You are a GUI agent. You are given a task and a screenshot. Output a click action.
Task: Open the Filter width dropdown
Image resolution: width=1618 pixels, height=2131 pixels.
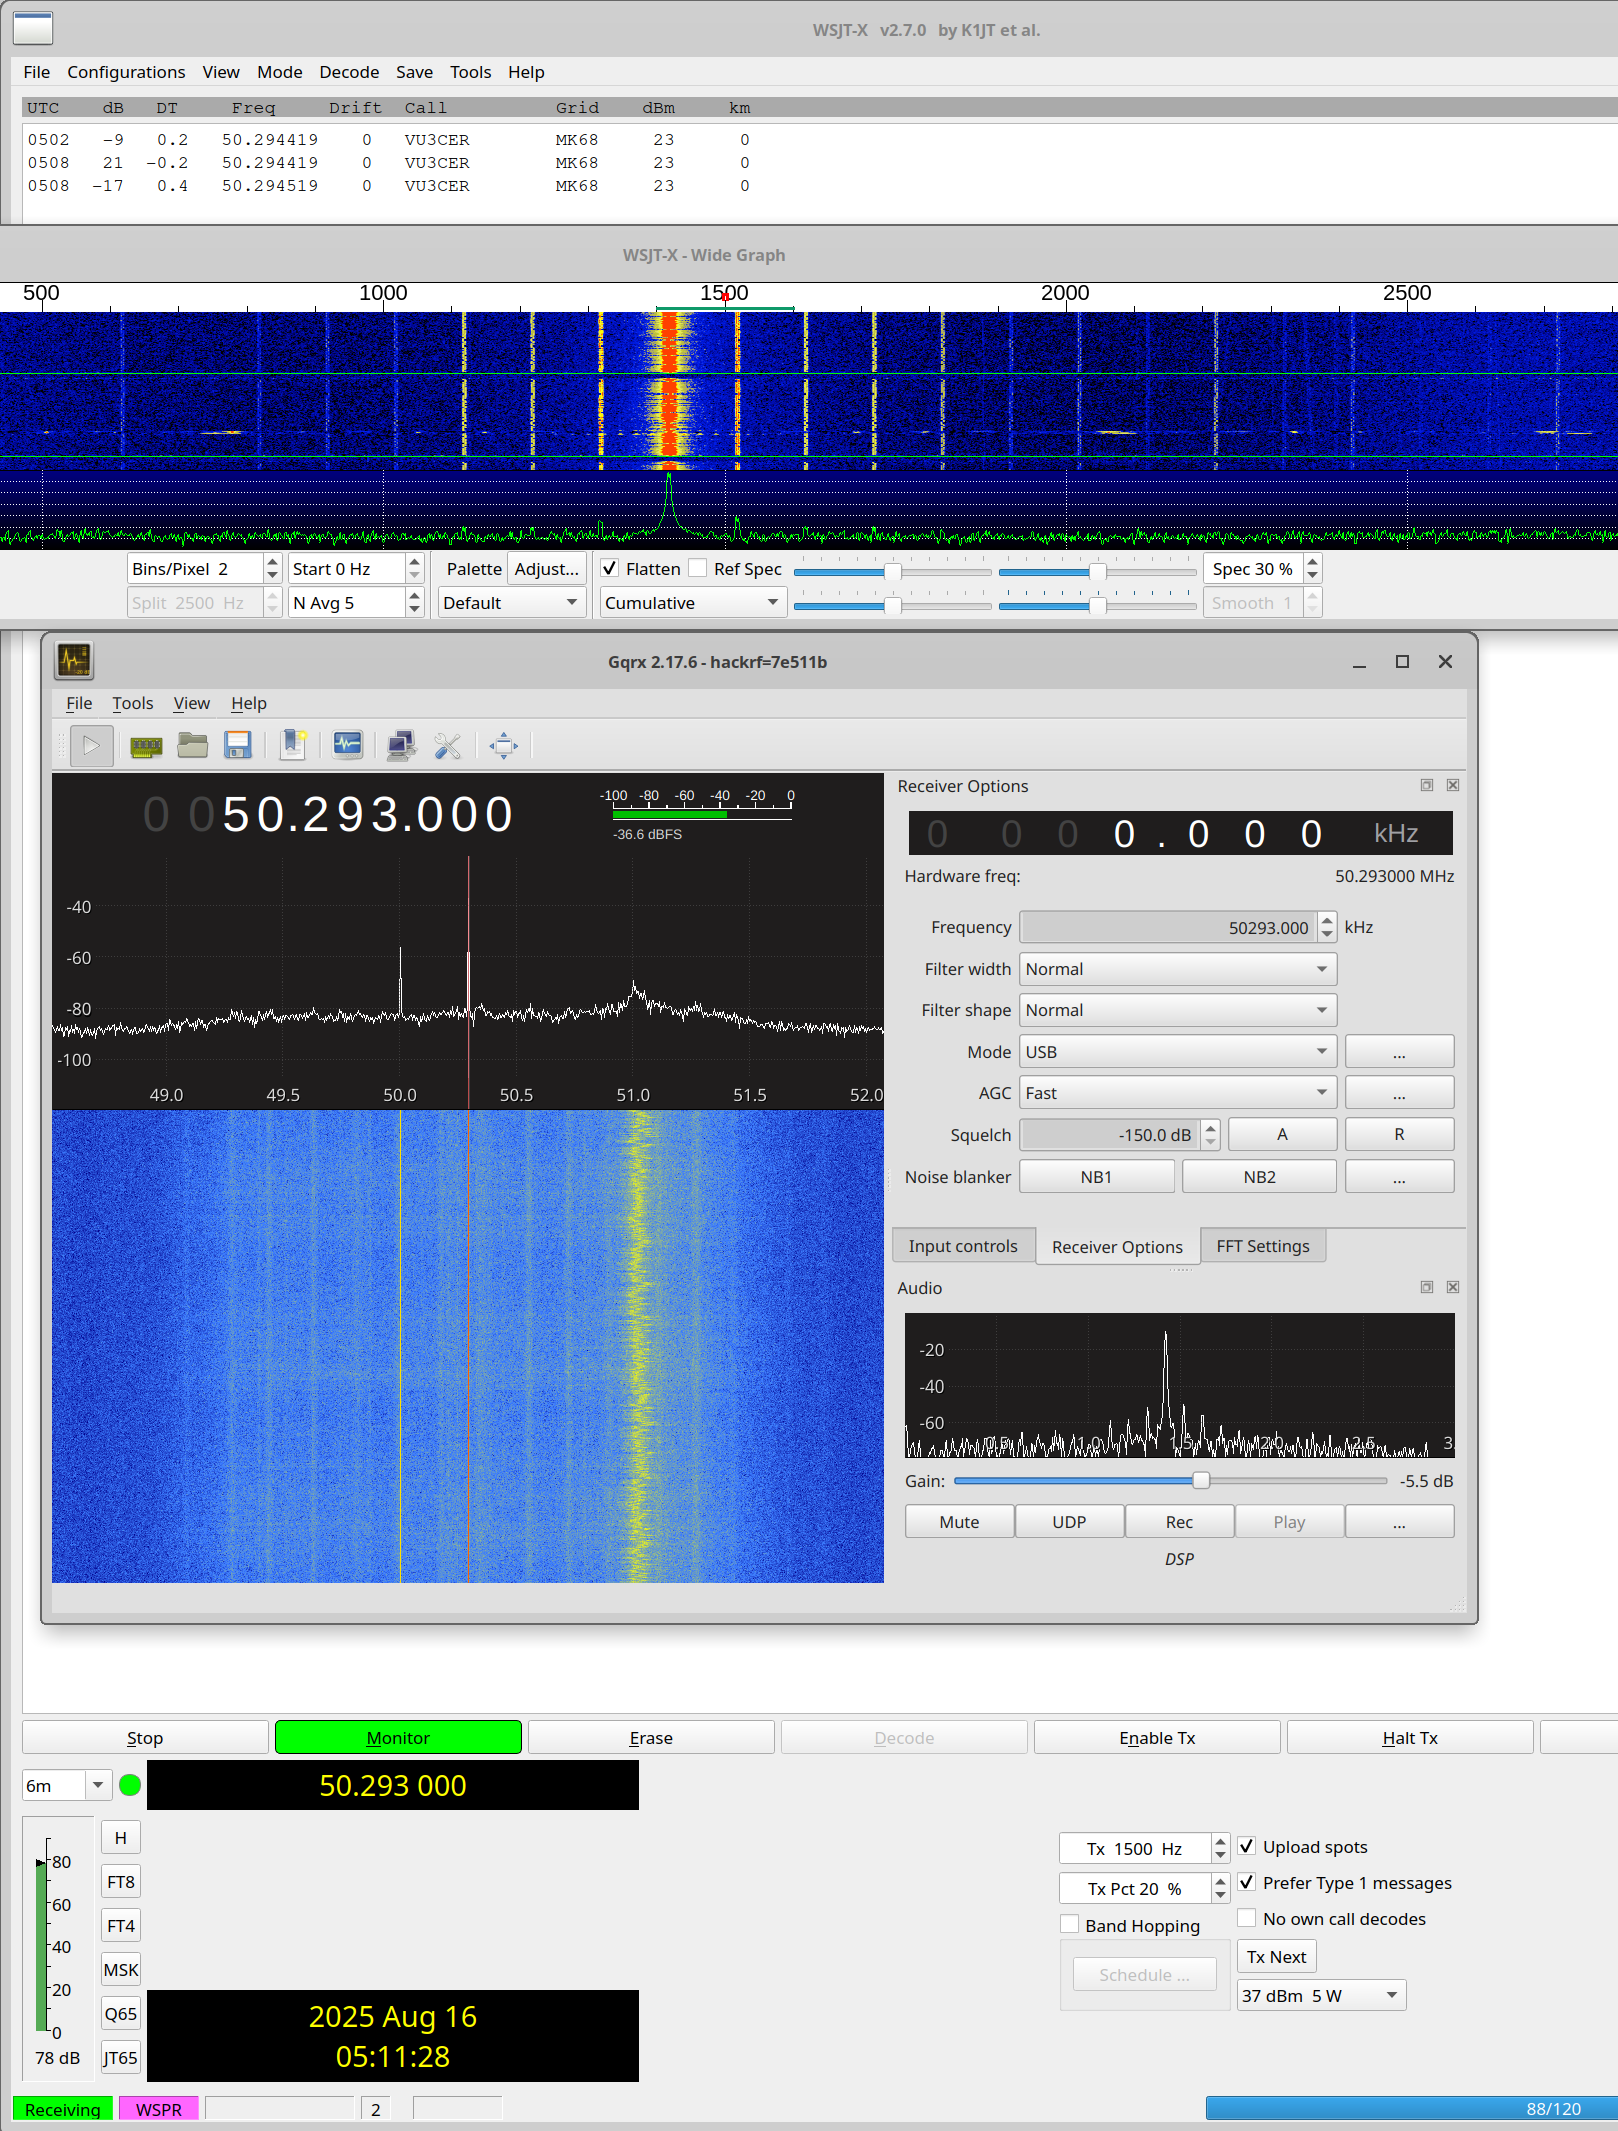pyautogui.click(x=1178, y=969)
